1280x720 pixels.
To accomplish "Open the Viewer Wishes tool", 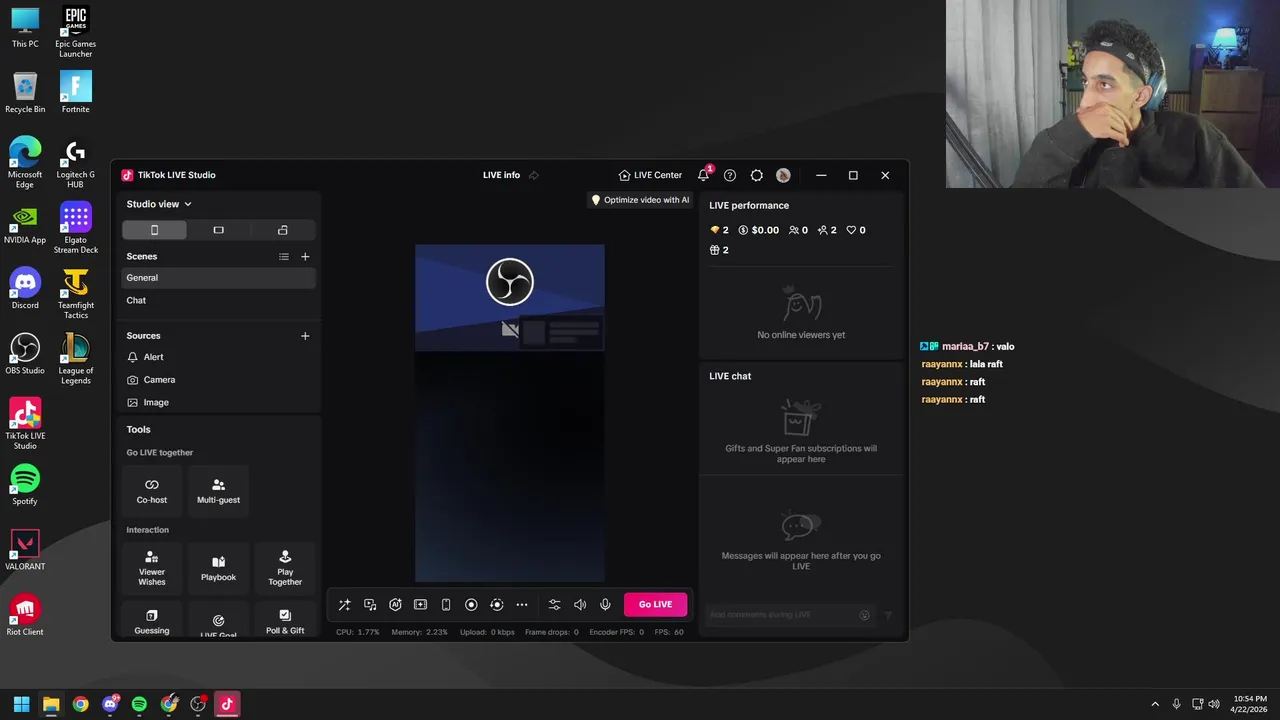I will 152,568.
